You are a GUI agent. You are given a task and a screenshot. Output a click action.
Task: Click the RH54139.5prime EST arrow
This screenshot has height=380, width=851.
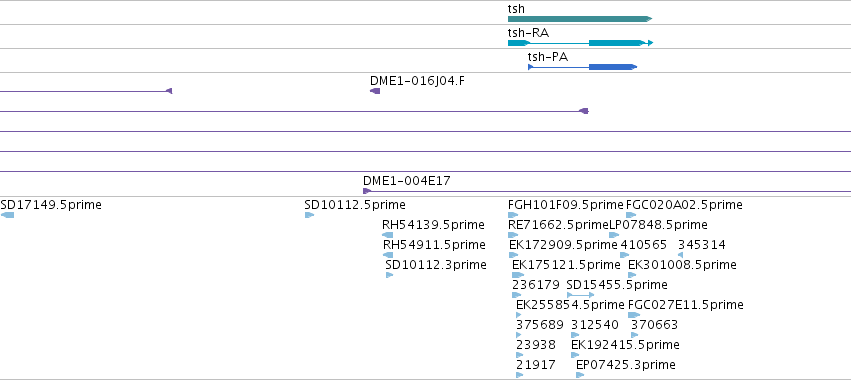pos(388,235)
